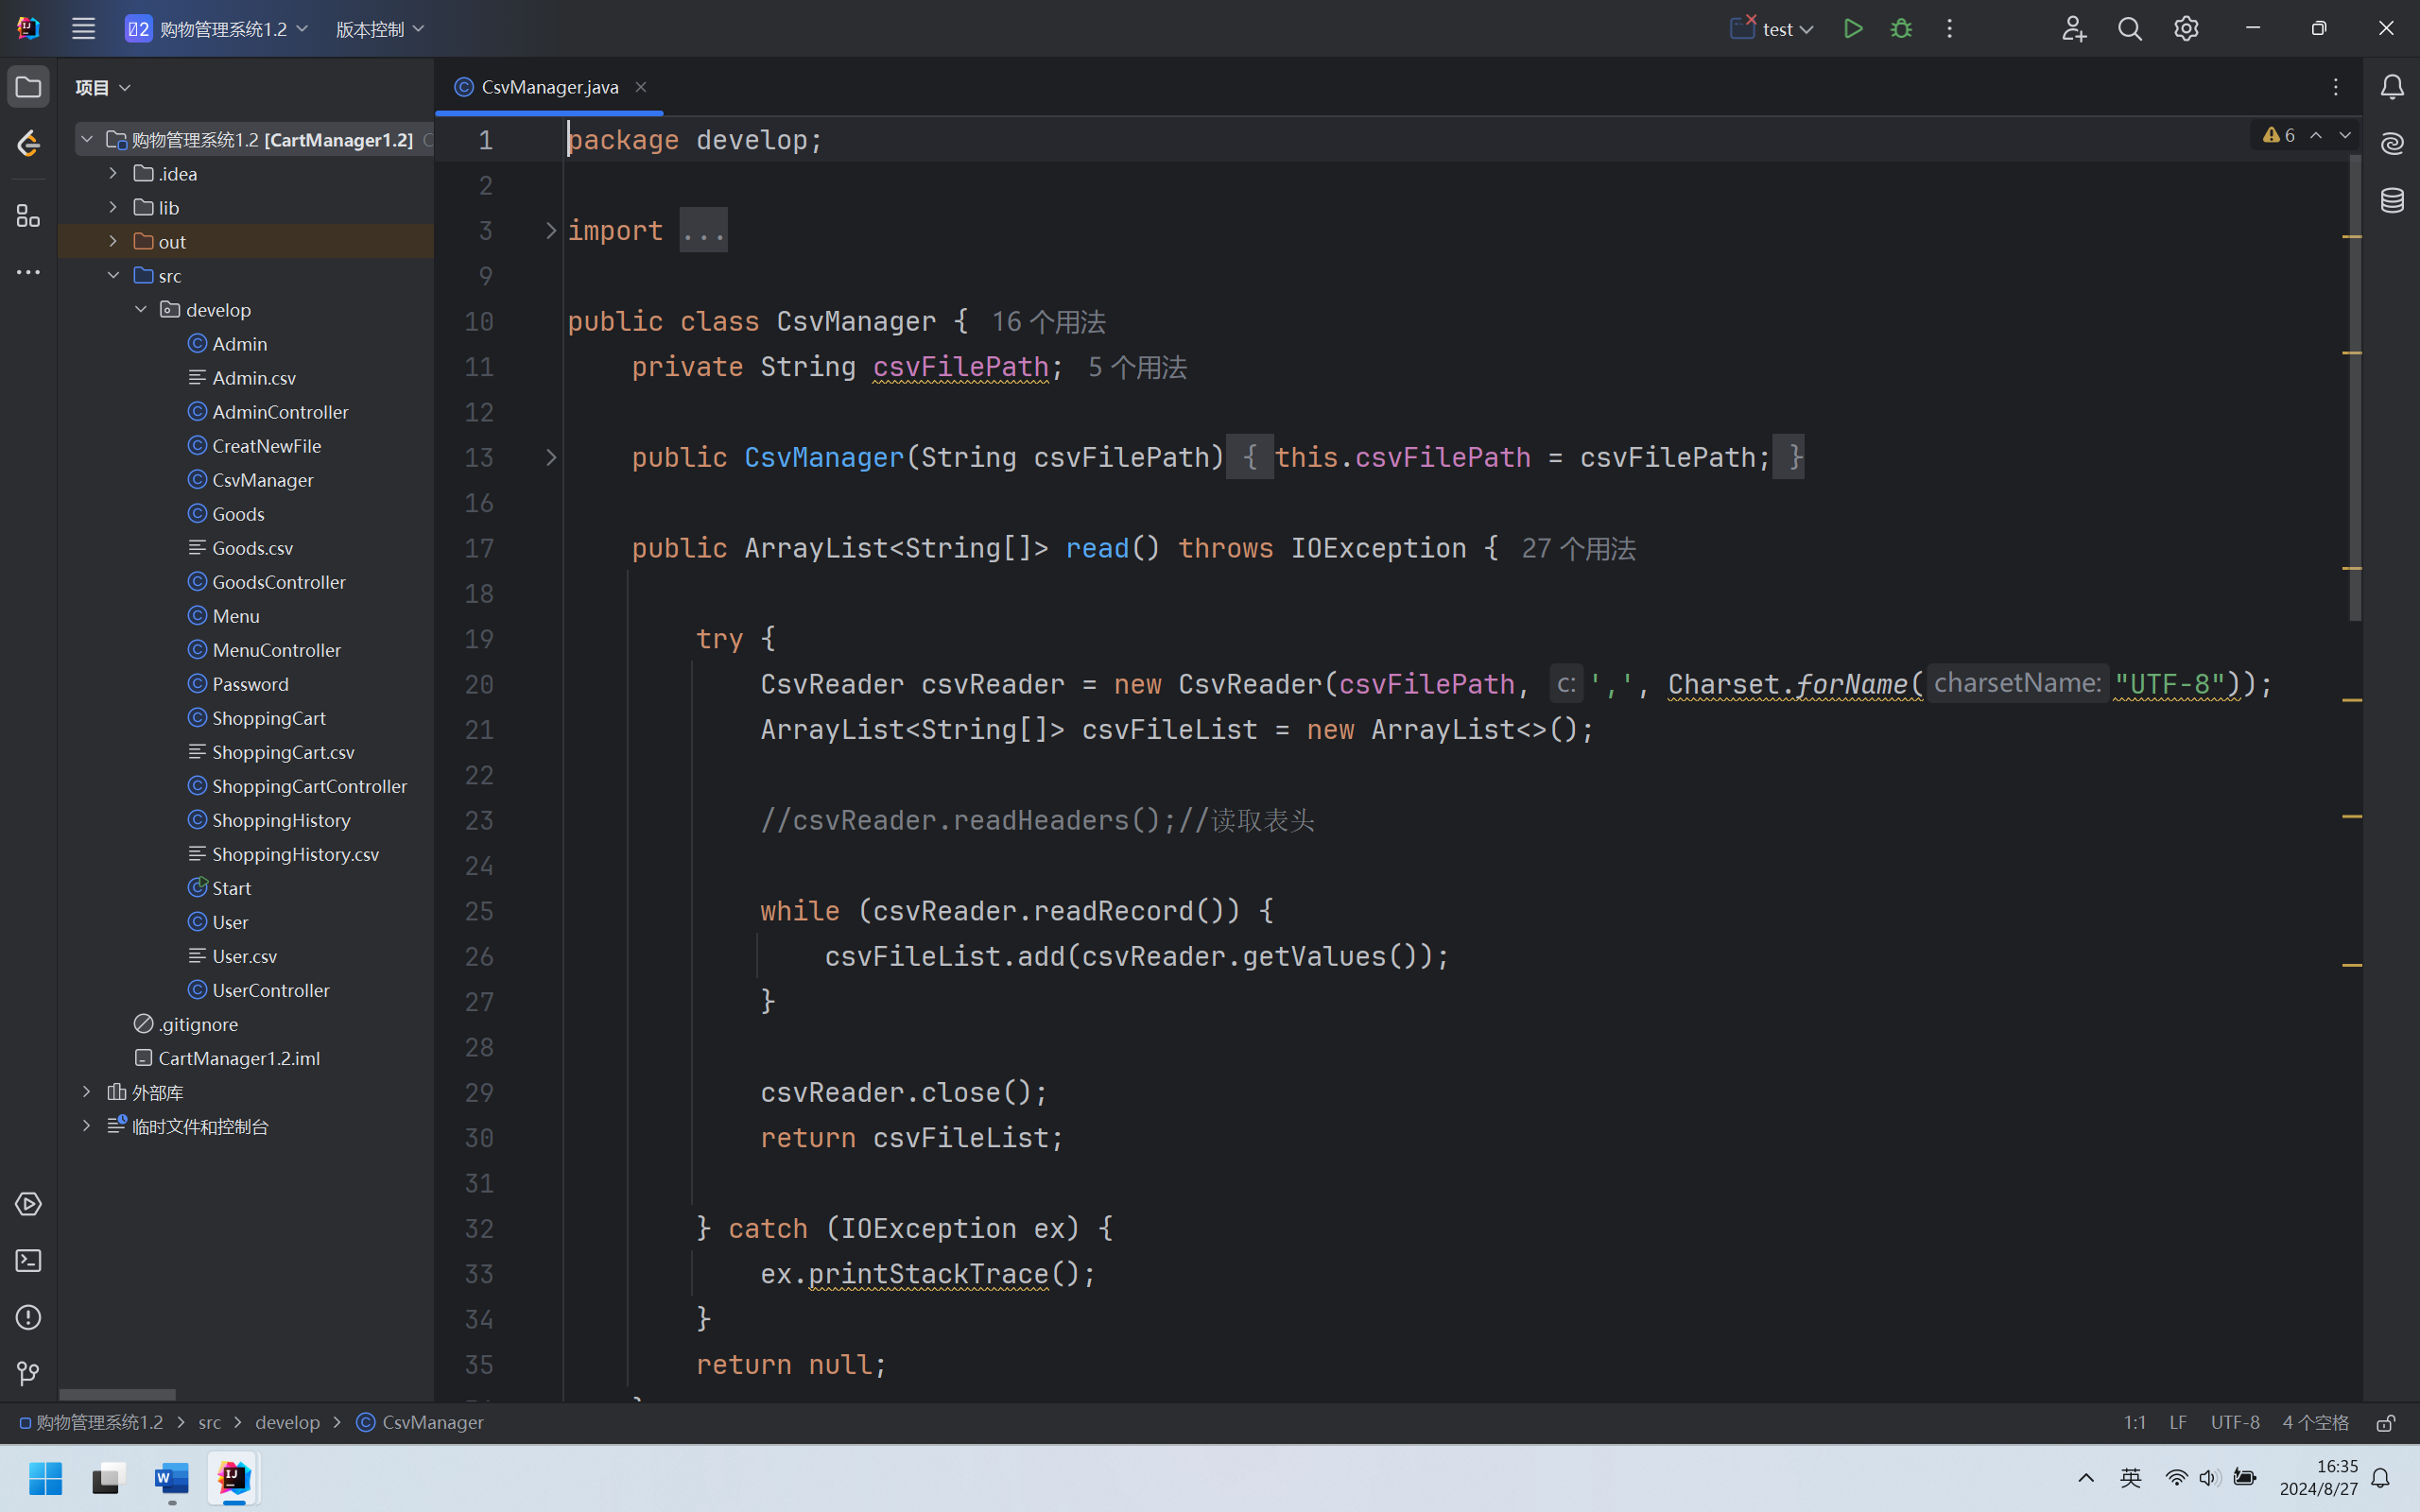2420x1512 pixels.
Task: Open the AI Assistant panel
Action: 2392,144
